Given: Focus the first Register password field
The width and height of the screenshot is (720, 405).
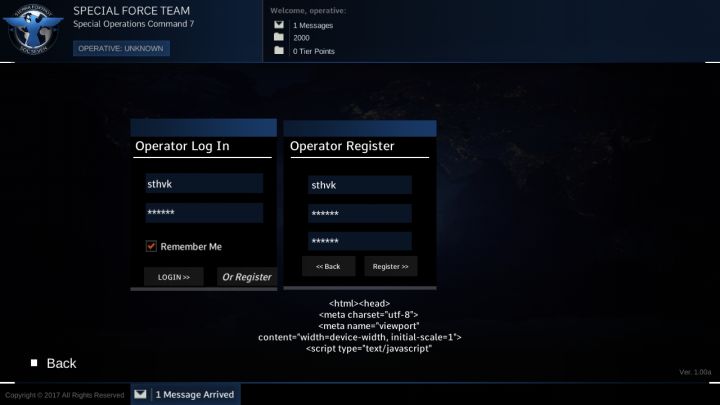Looking at the screenshot, I should [360, 214].
